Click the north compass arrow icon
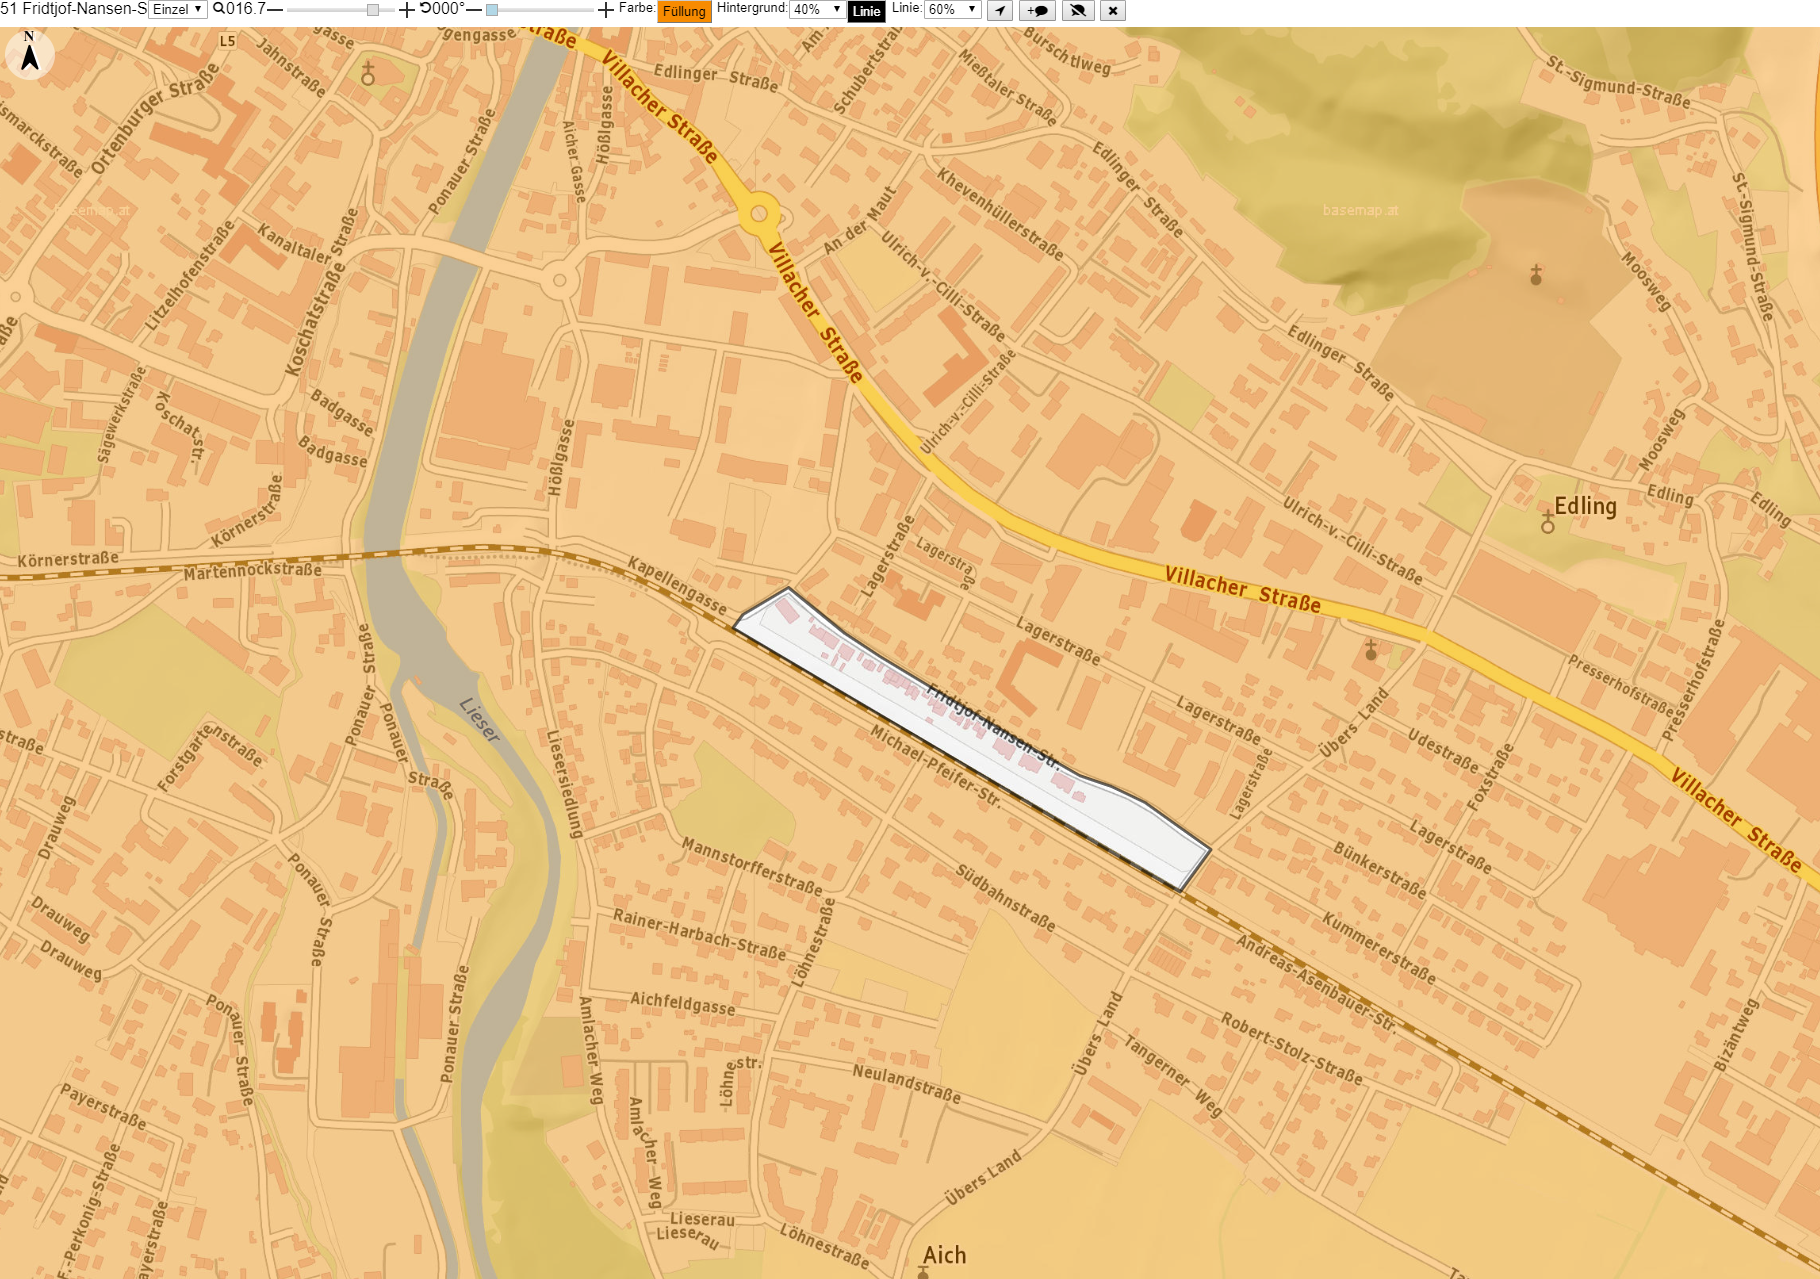Image resolution: width=1820 pixels, height=1279 pixels. (x=30, y=53)
